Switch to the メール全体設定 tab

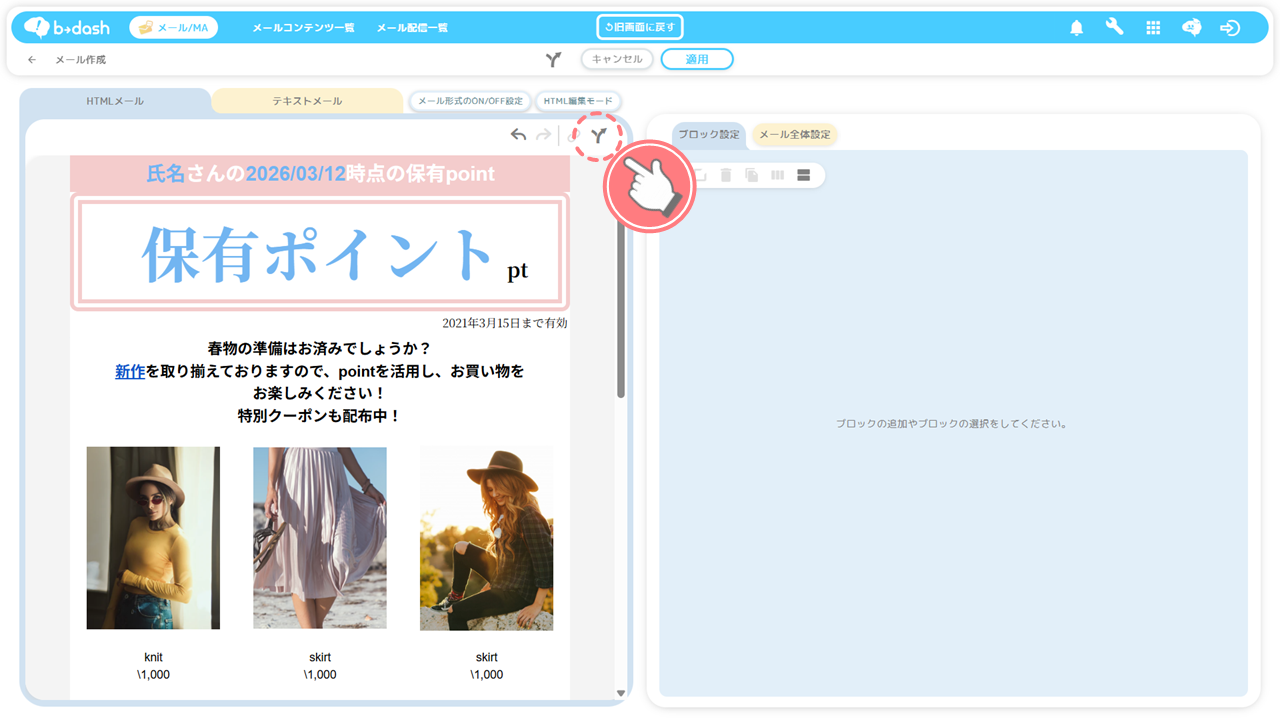[x=794, y=135]
